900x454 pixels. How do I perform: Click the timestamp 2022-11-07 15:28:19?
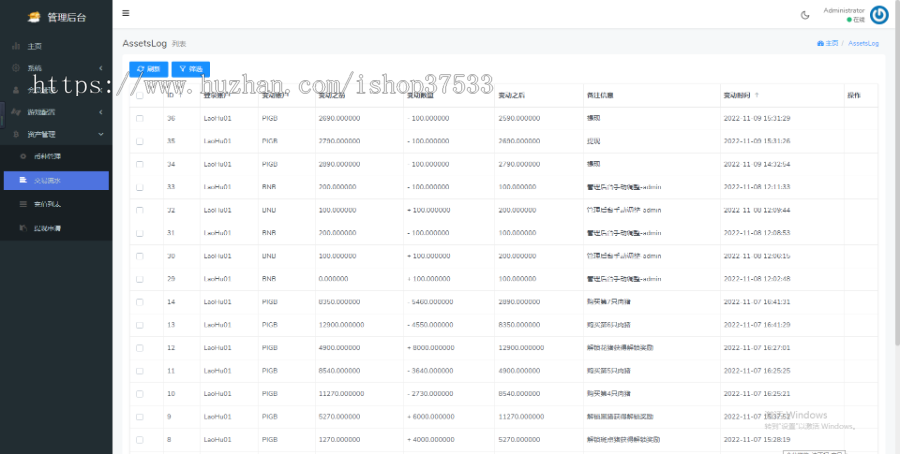click(x=757, y=440)
